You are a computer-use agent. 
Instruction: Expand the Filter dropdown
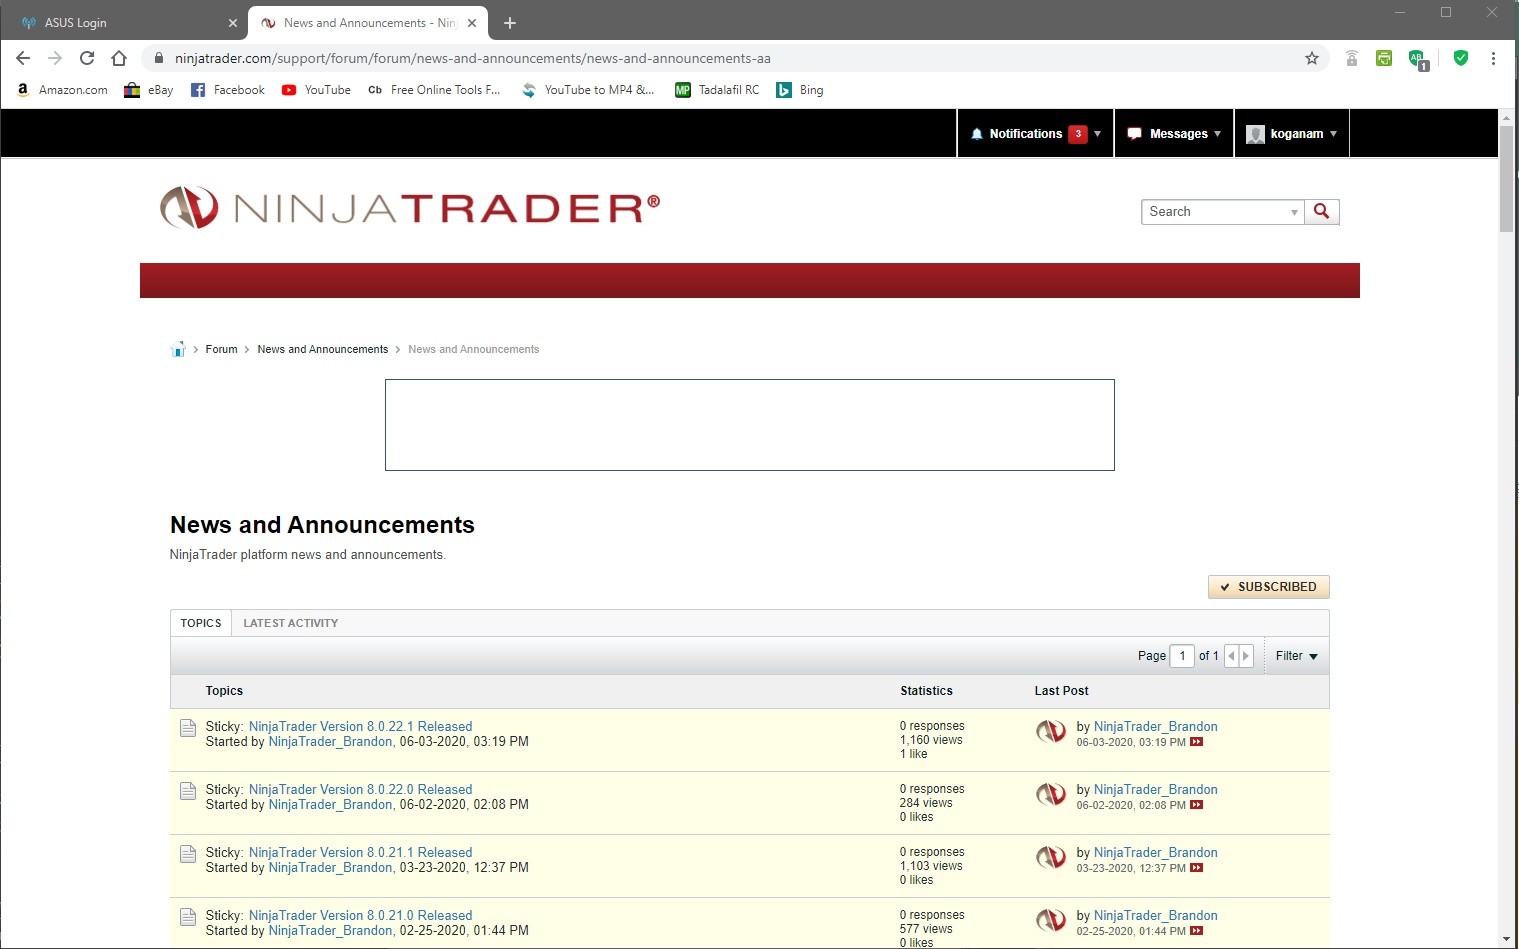[1297, 656]
